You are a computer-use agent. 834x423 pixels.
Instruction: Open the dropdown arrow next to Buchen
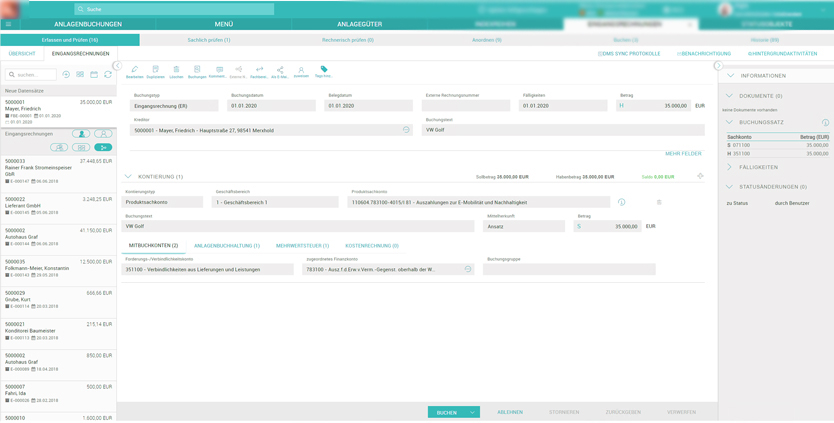[x=473, y=412]
